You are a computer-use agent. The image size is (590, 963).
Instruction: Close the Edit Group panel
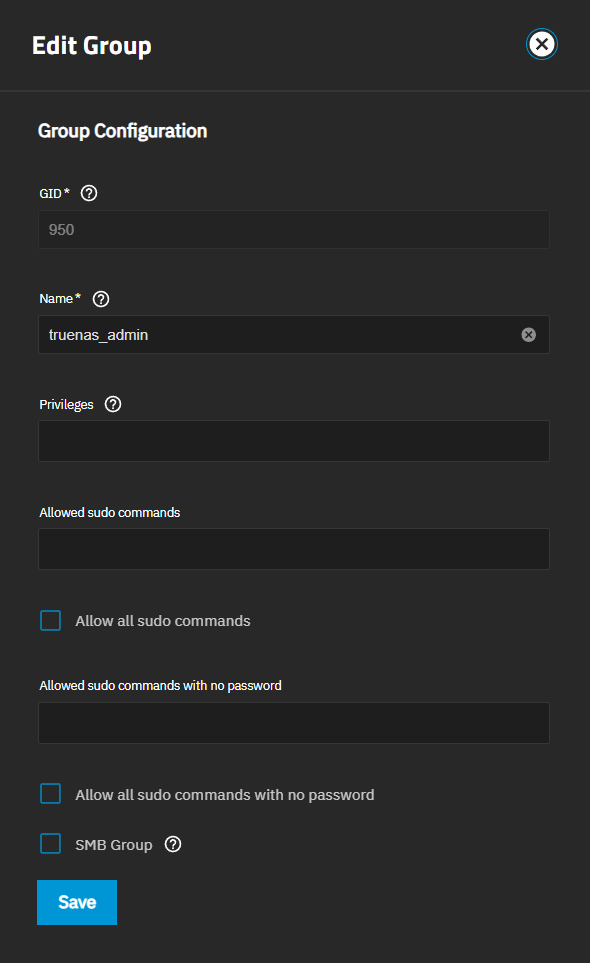point(541,44)
